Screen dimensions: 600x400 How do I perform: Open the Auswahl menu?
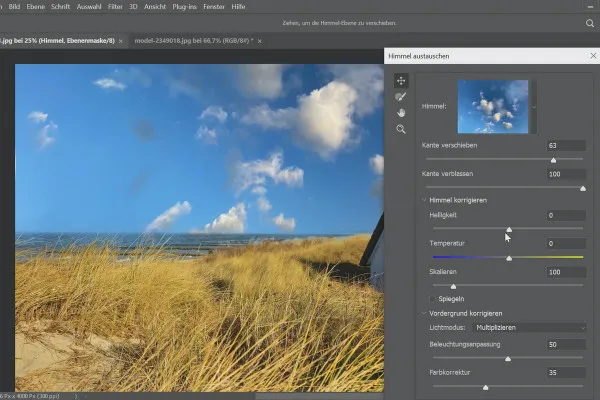click(x=89, y=7)
